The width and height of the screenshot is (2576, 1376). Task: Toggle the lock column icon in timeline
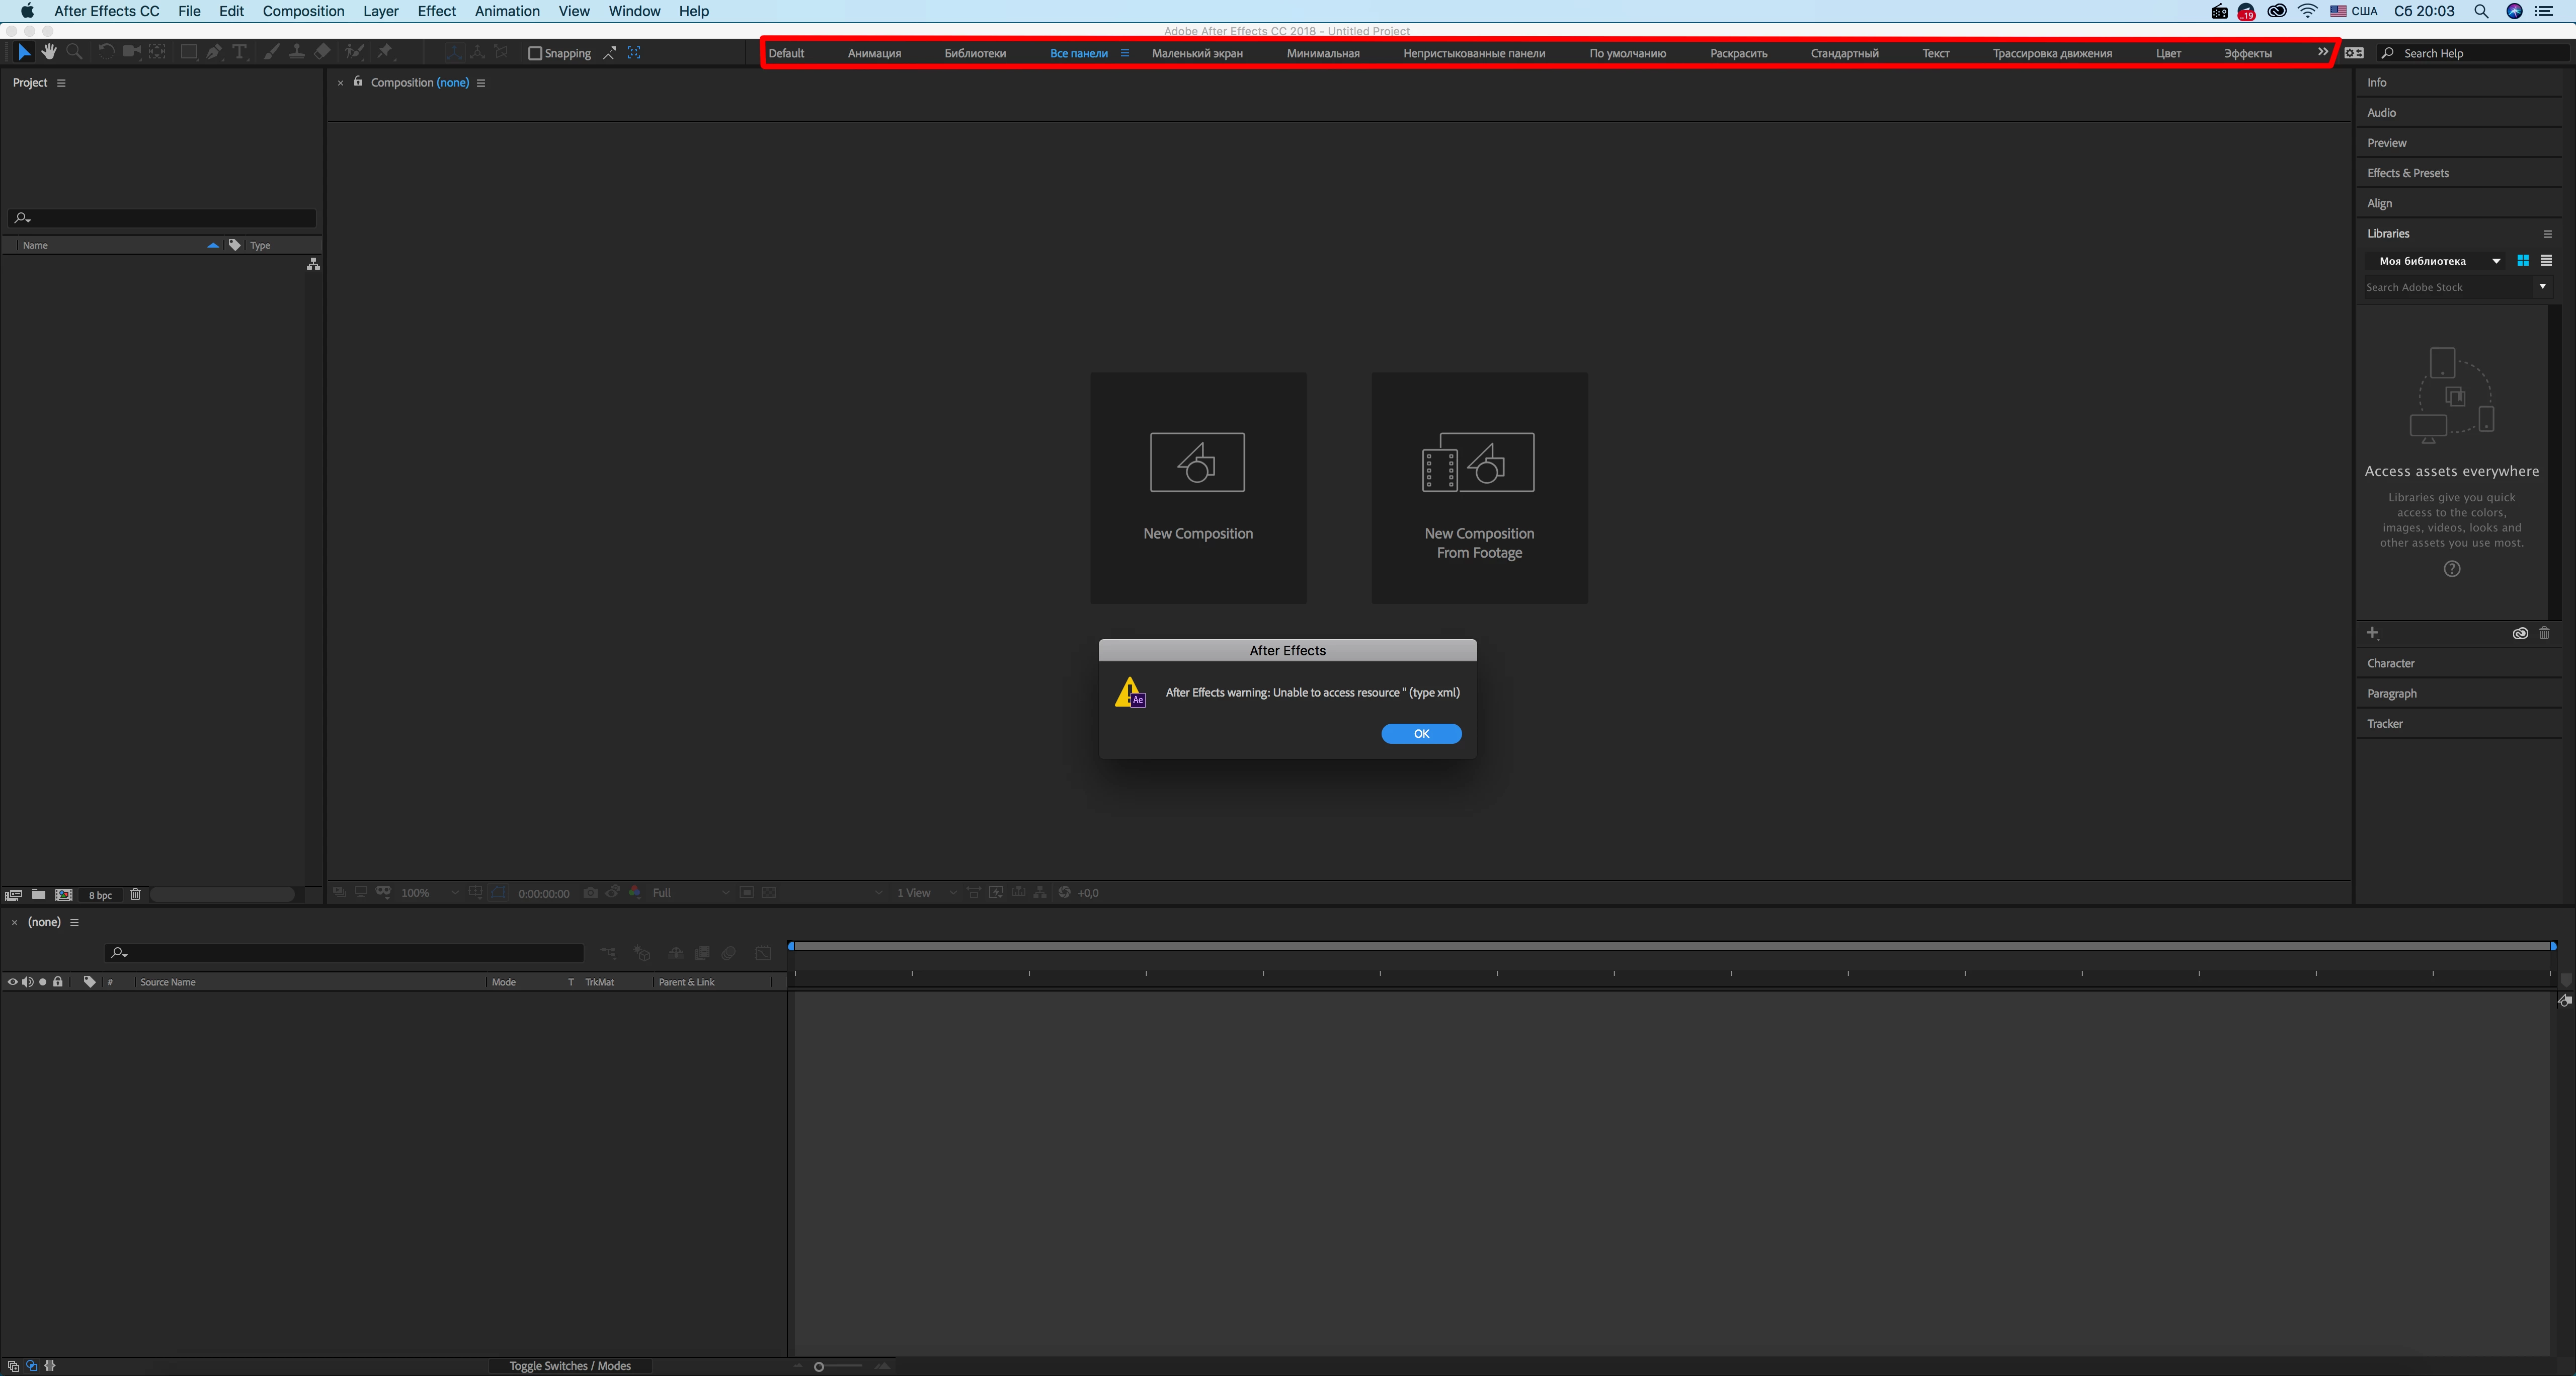[x=58, y=982]
